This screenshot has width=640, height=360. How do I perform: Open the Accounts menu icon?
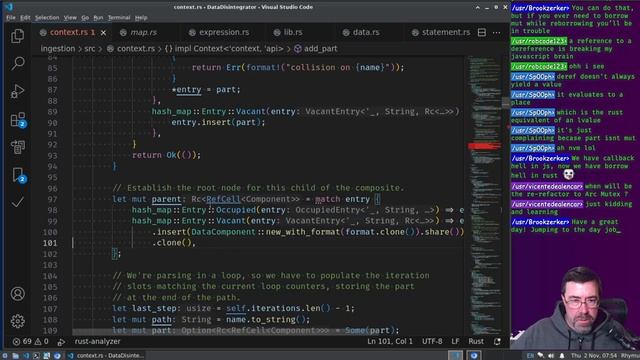18,294
